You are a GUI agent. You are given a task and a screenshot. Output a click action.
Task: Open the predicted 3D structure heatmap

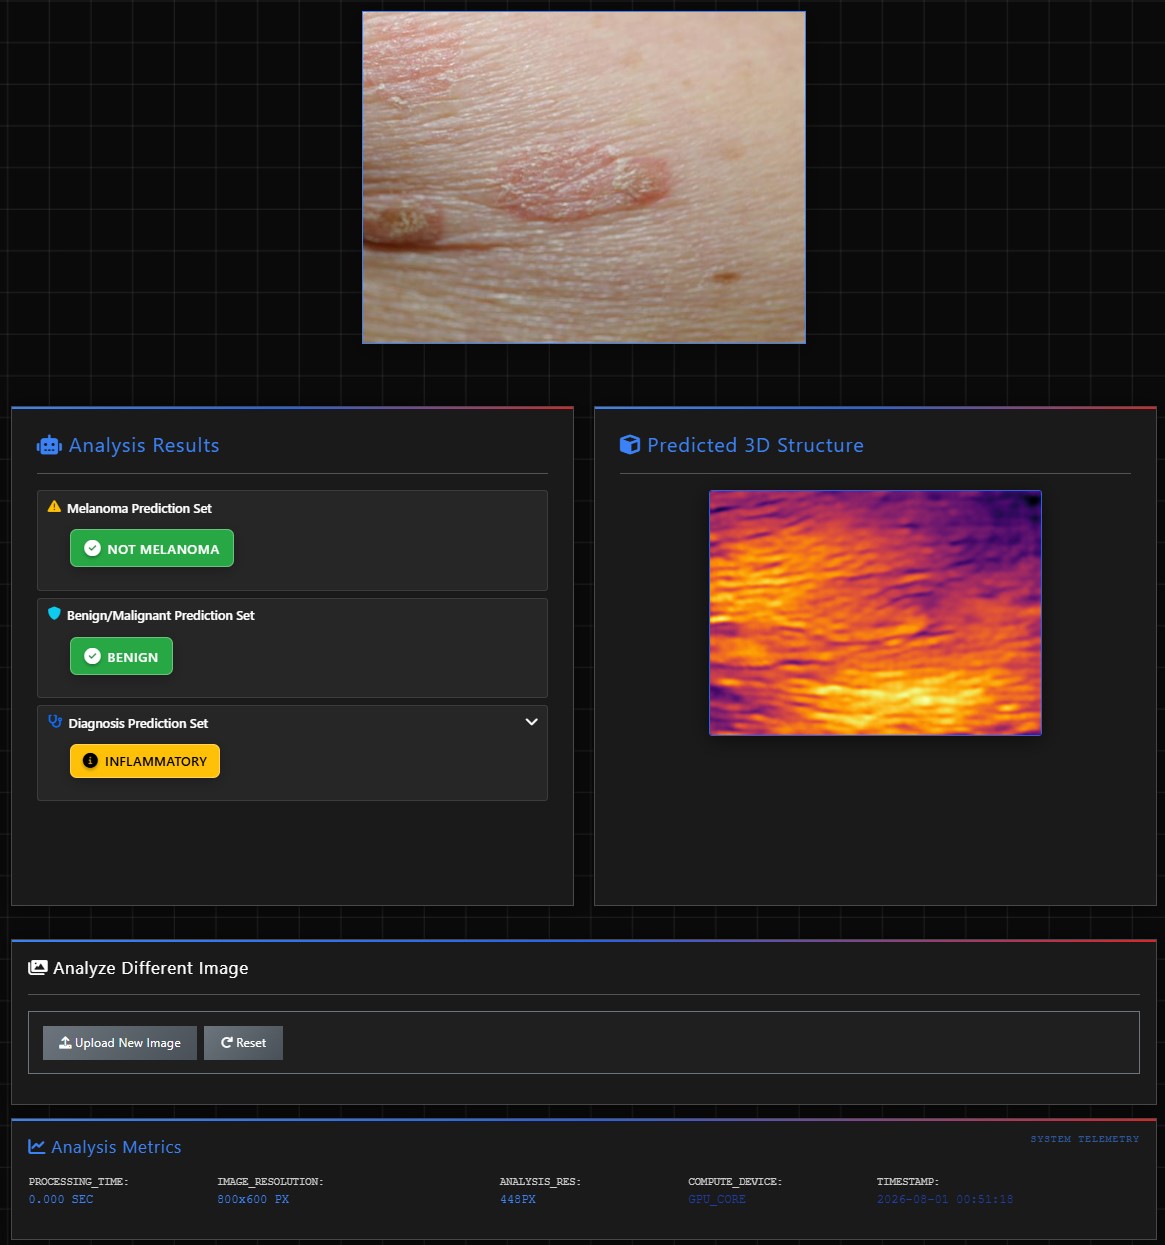click(875, 613)
